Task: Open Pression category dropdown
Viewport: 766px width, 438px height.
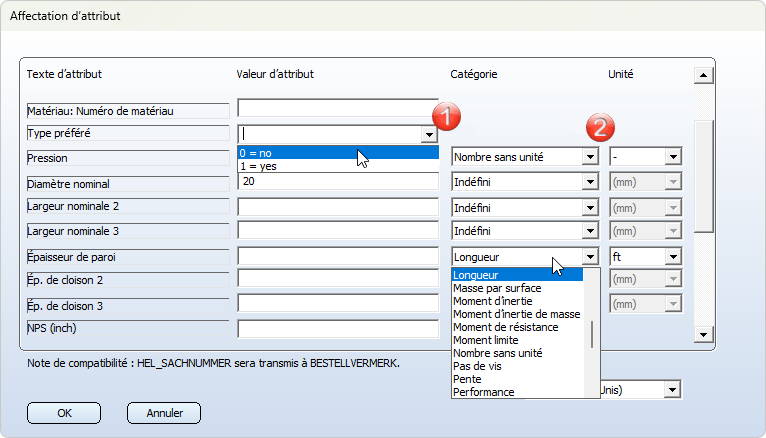Action: pyautogui.click(x=590, y=157)
